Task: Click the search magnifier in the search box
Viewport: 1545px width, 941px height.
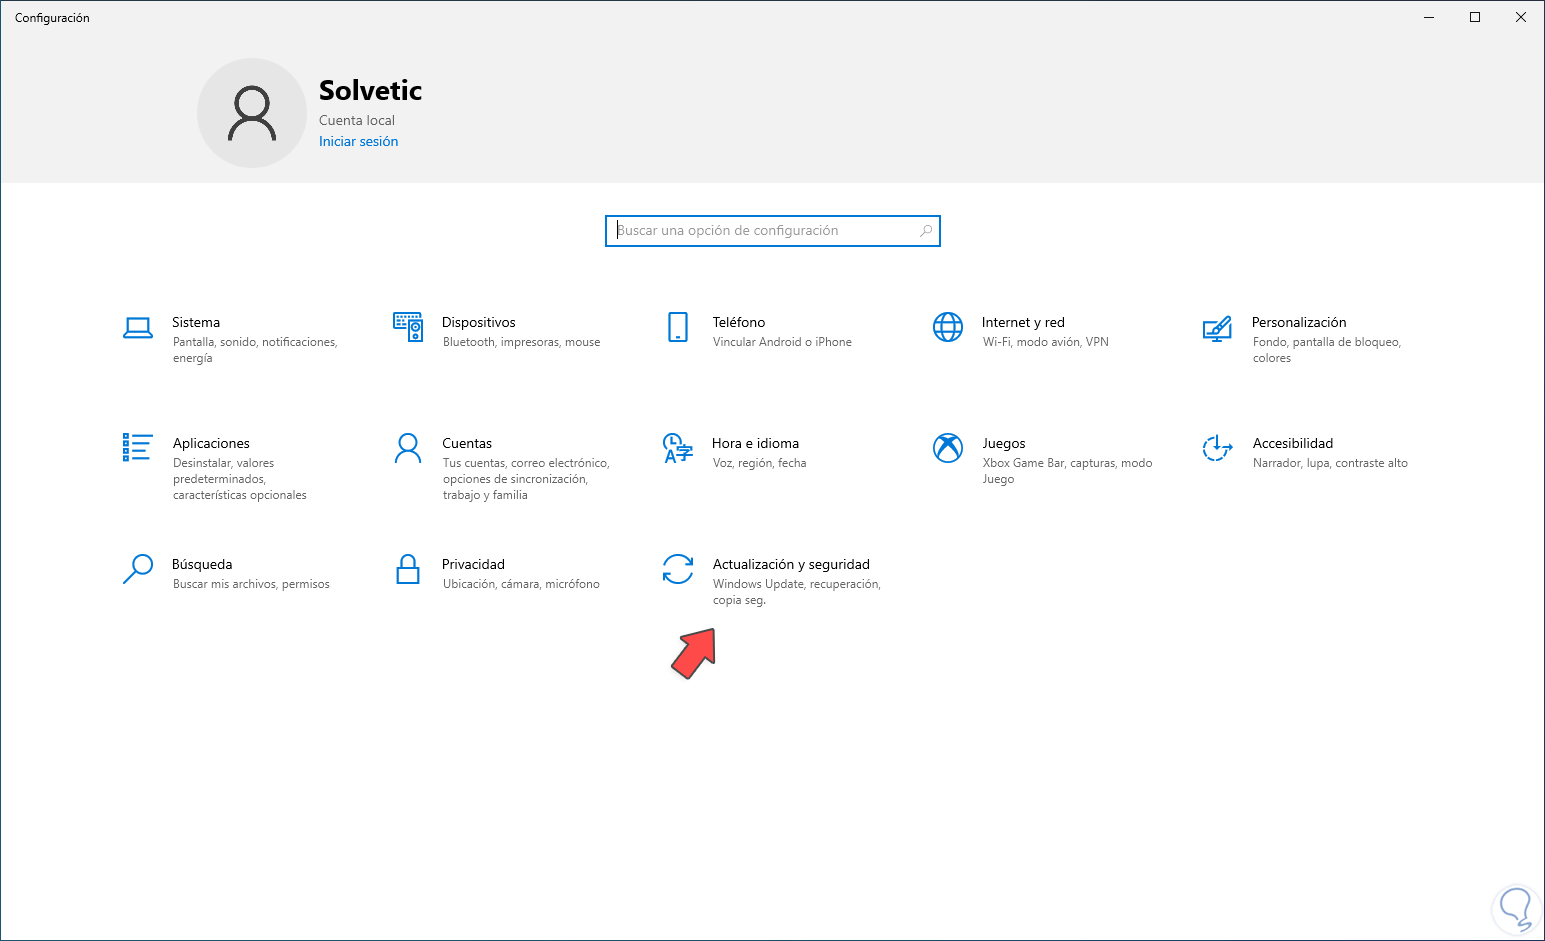Action: point(926,231)
